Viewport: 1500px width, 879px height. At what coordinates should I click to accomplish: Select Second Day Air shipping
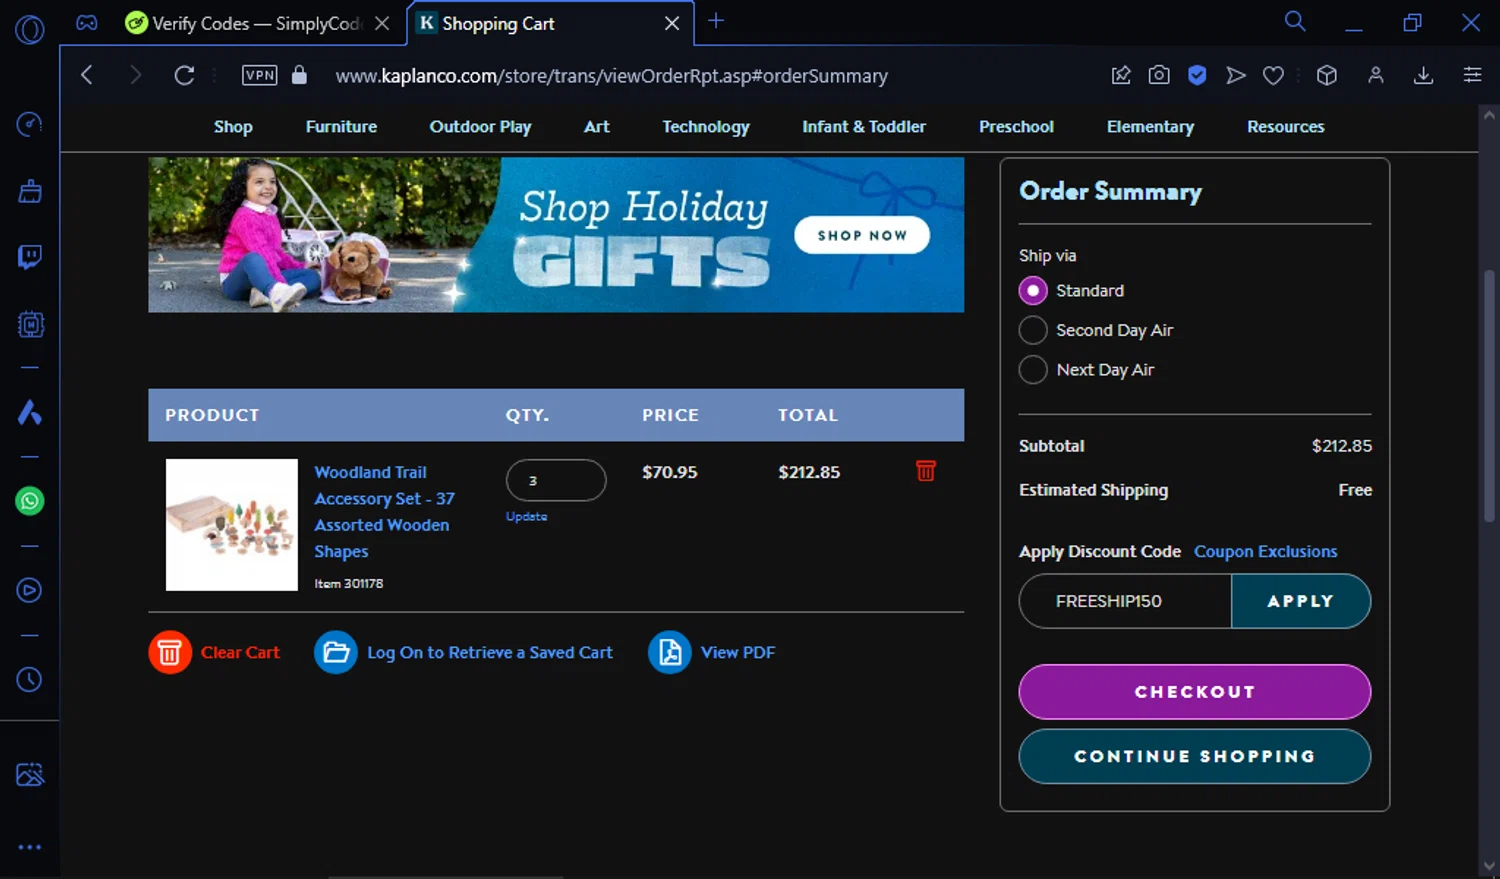tap(1033, 330)
